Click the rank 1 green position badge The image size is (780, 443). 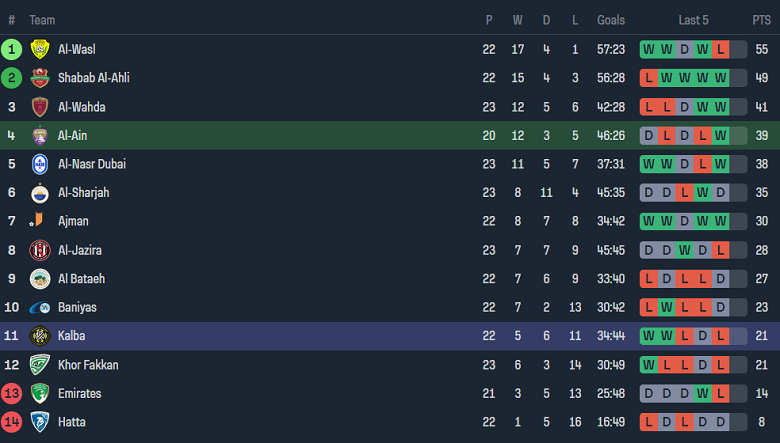click(x=12, y=49)
